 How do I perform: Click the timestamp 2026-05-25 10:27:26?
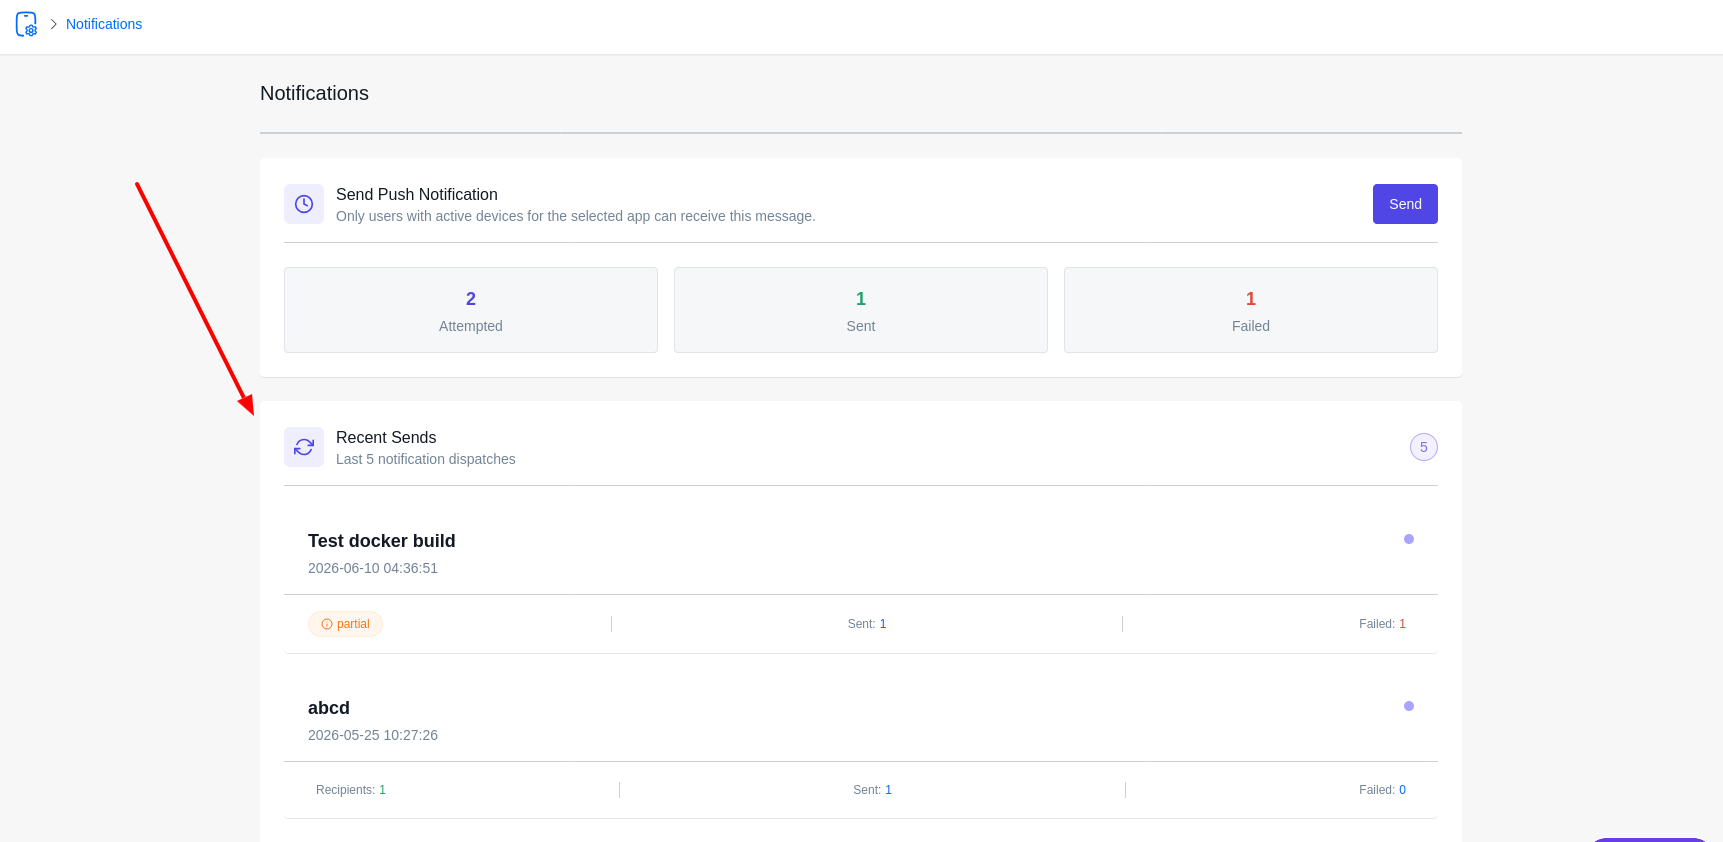pos(373,735)
